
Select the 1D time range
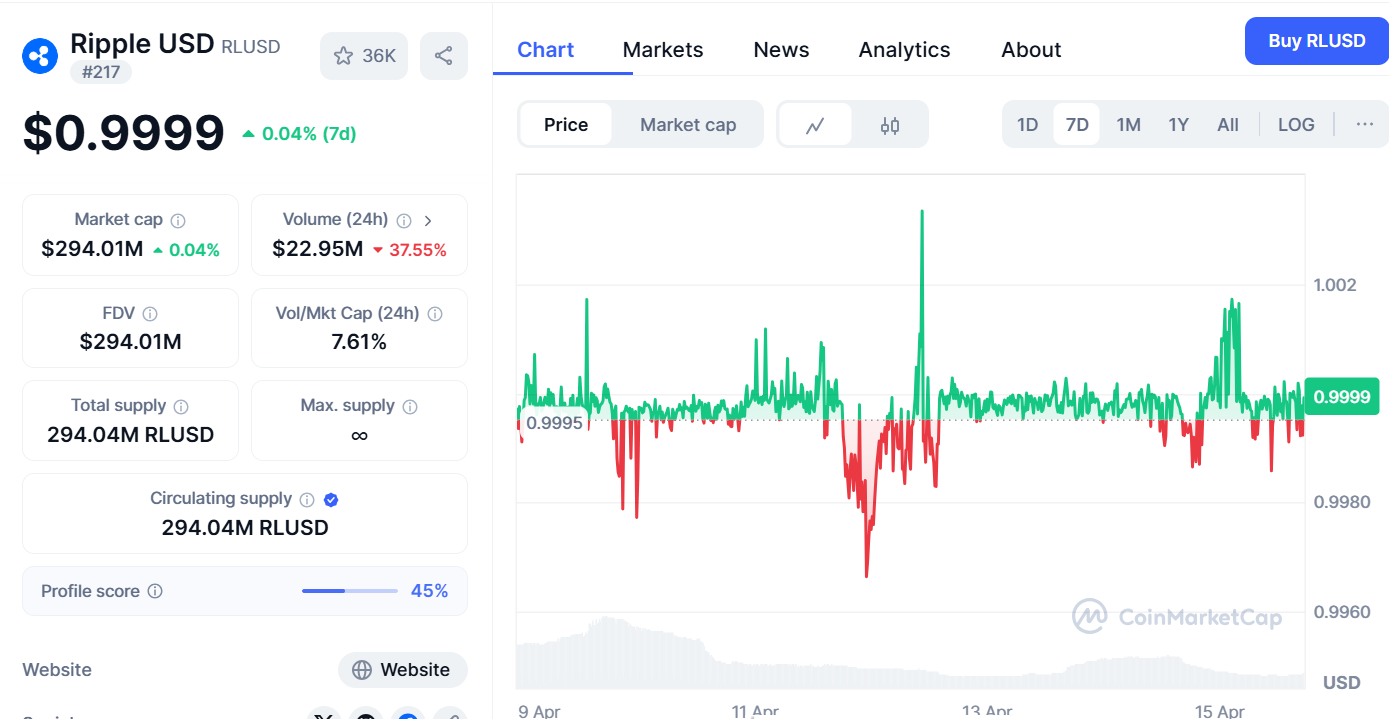pyautogui.click(x=1027, y=125)
